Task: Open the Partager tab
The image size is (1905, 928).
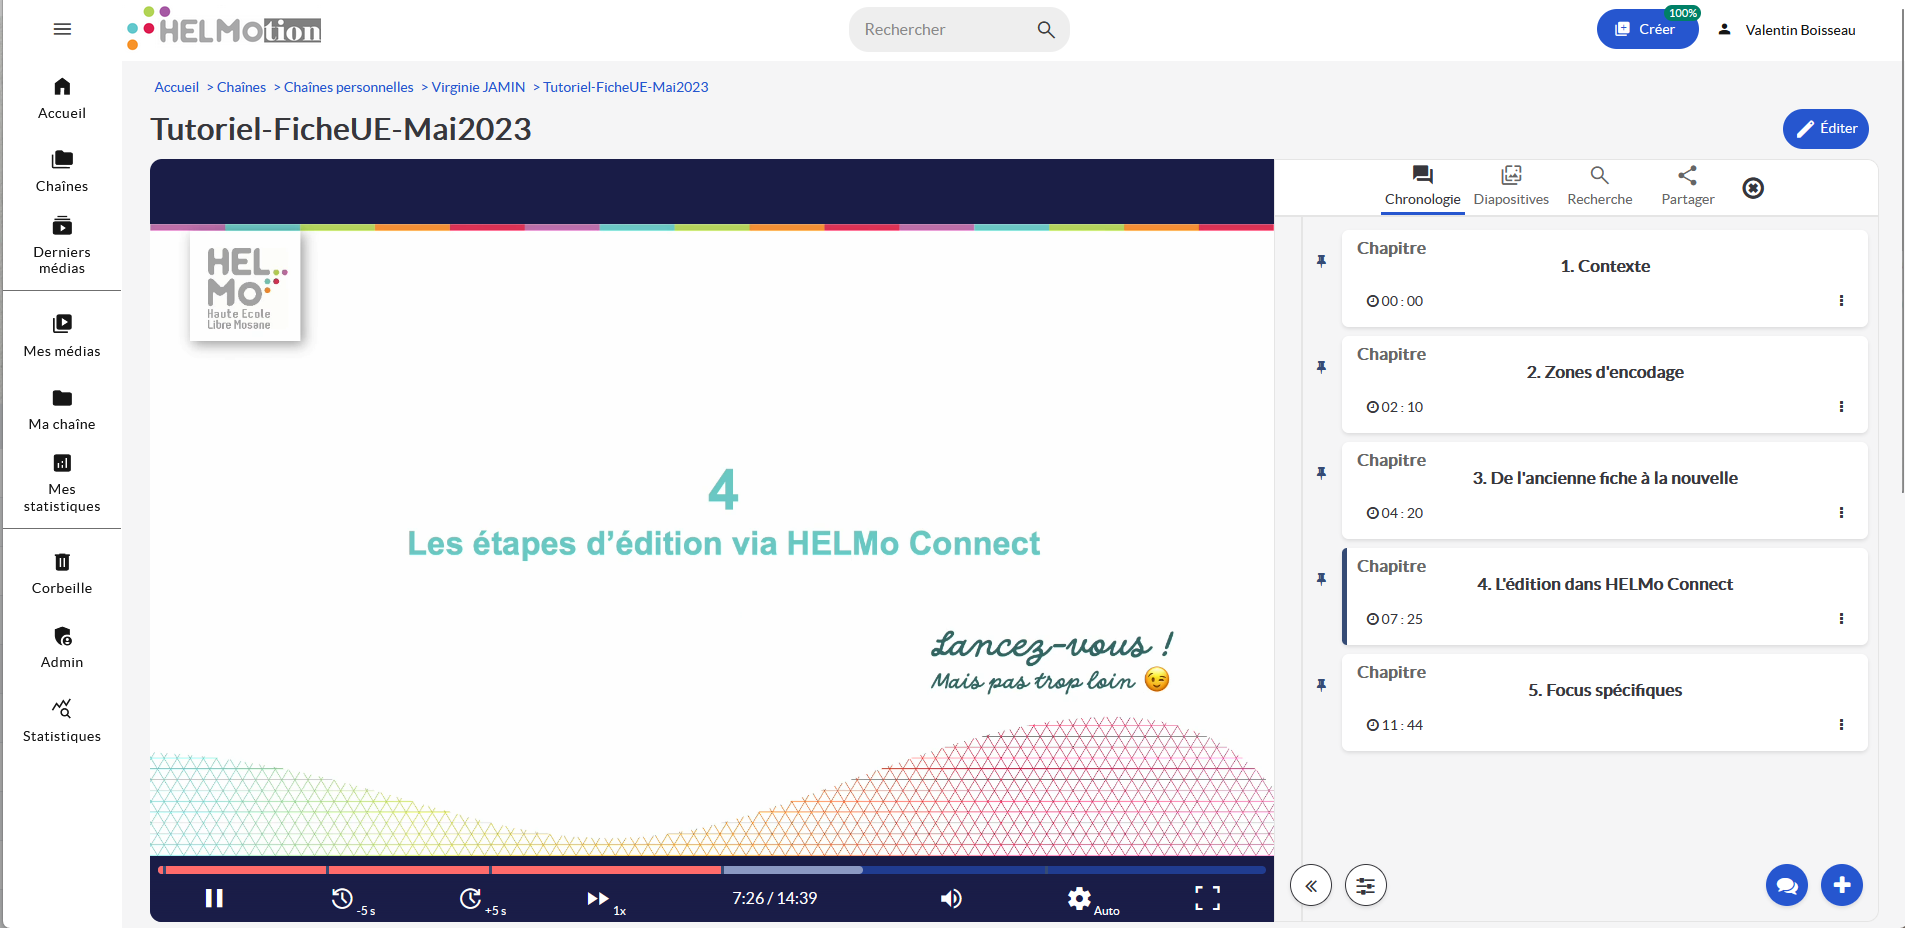Action: click(x=1687, y=187)
